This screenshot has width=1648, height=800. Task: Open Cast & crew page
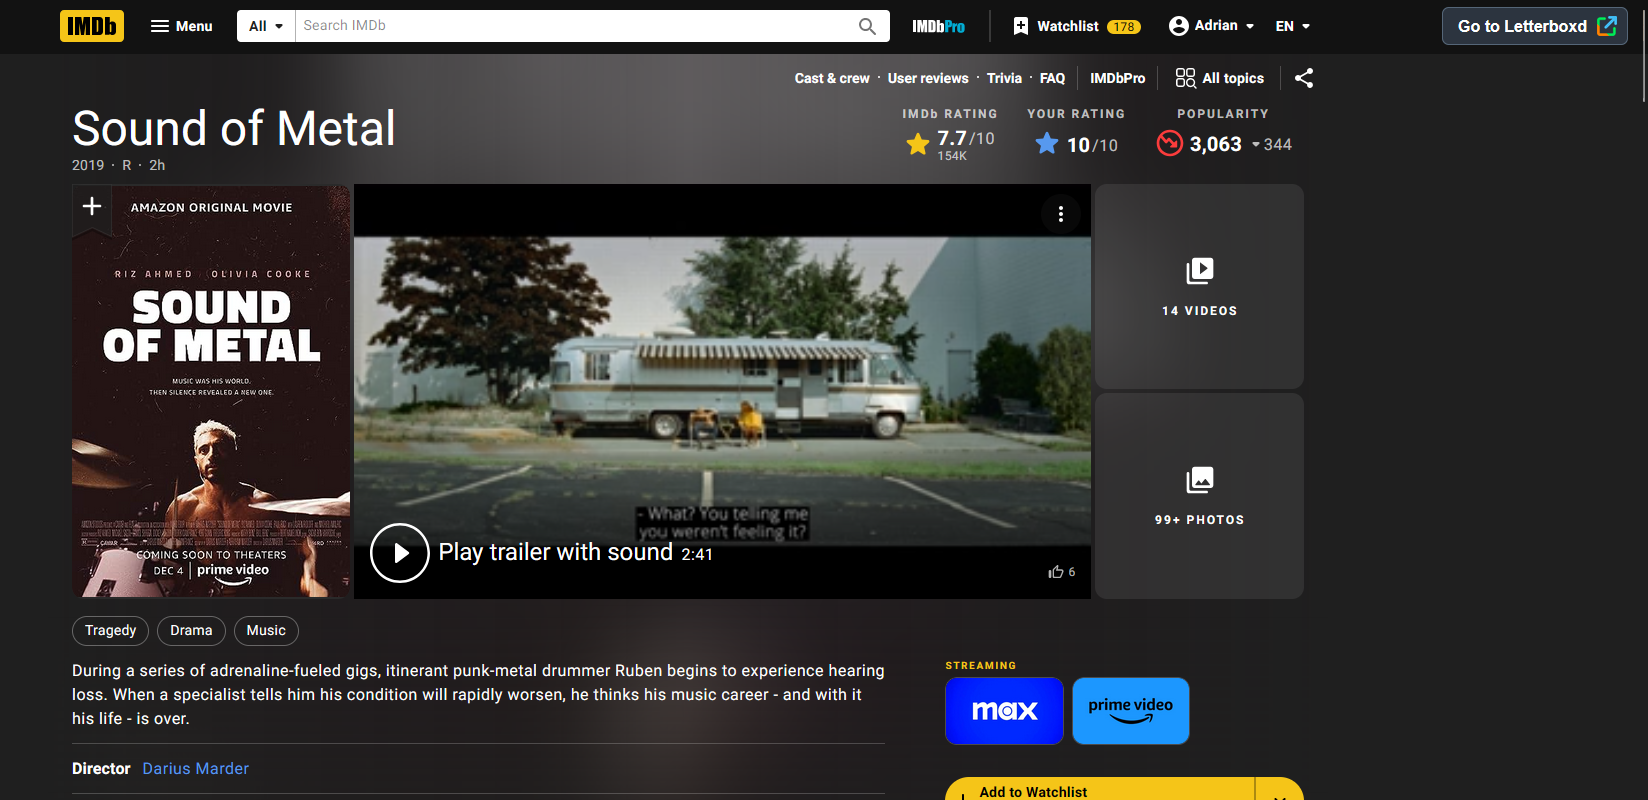832,78
